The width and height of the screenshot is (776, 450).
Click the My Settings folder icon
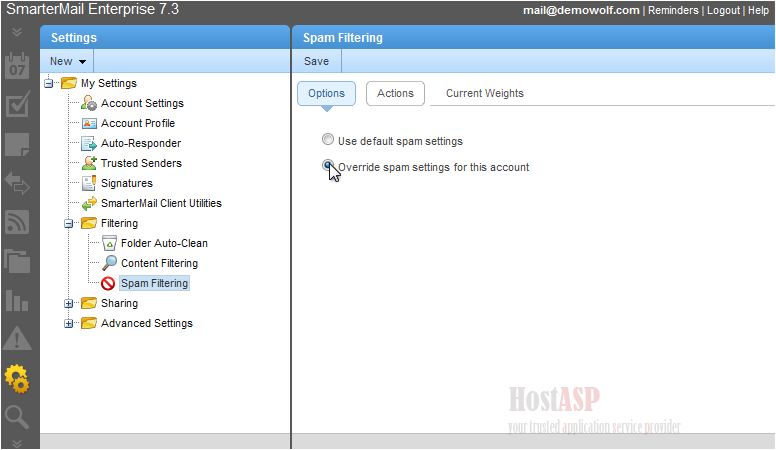(x=69, y=83)
